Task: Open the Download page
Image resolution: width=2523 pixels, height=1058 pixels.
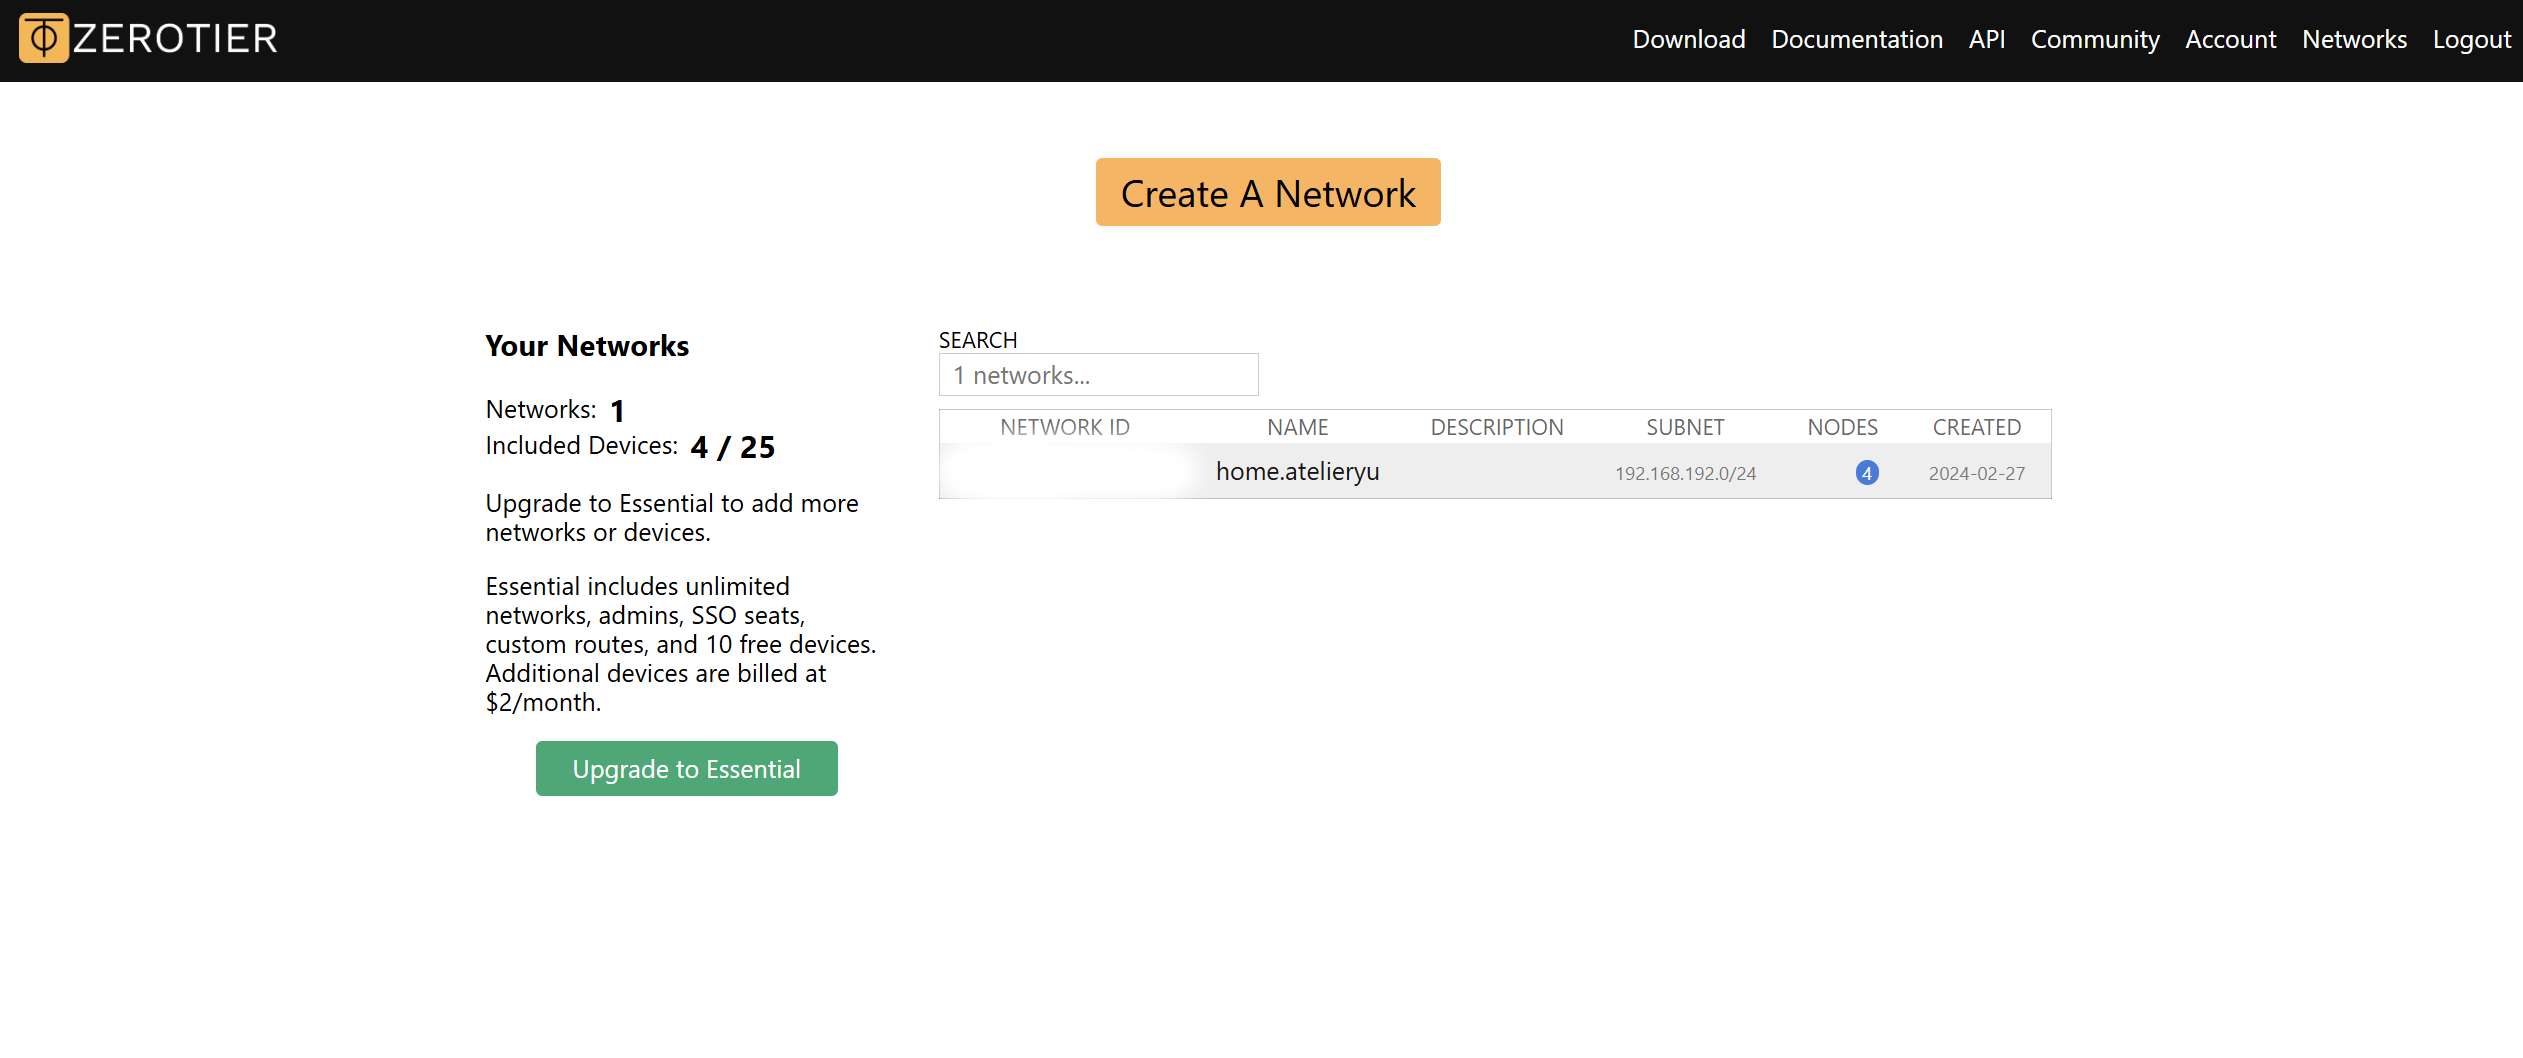Action: pos(1688,40)
